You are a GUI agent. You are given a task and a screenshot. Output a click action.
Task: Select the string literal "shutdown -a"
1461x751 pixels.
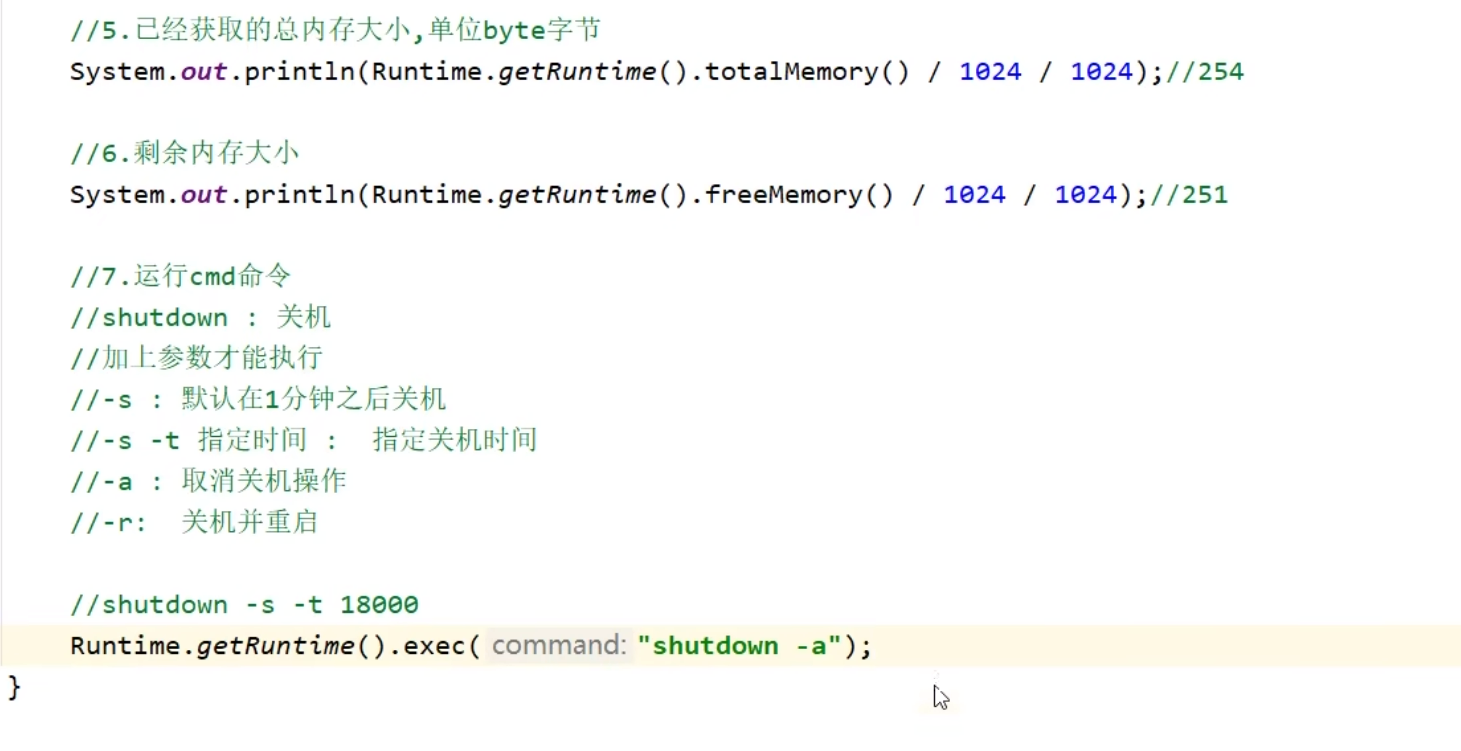click(x=740, y=645)
